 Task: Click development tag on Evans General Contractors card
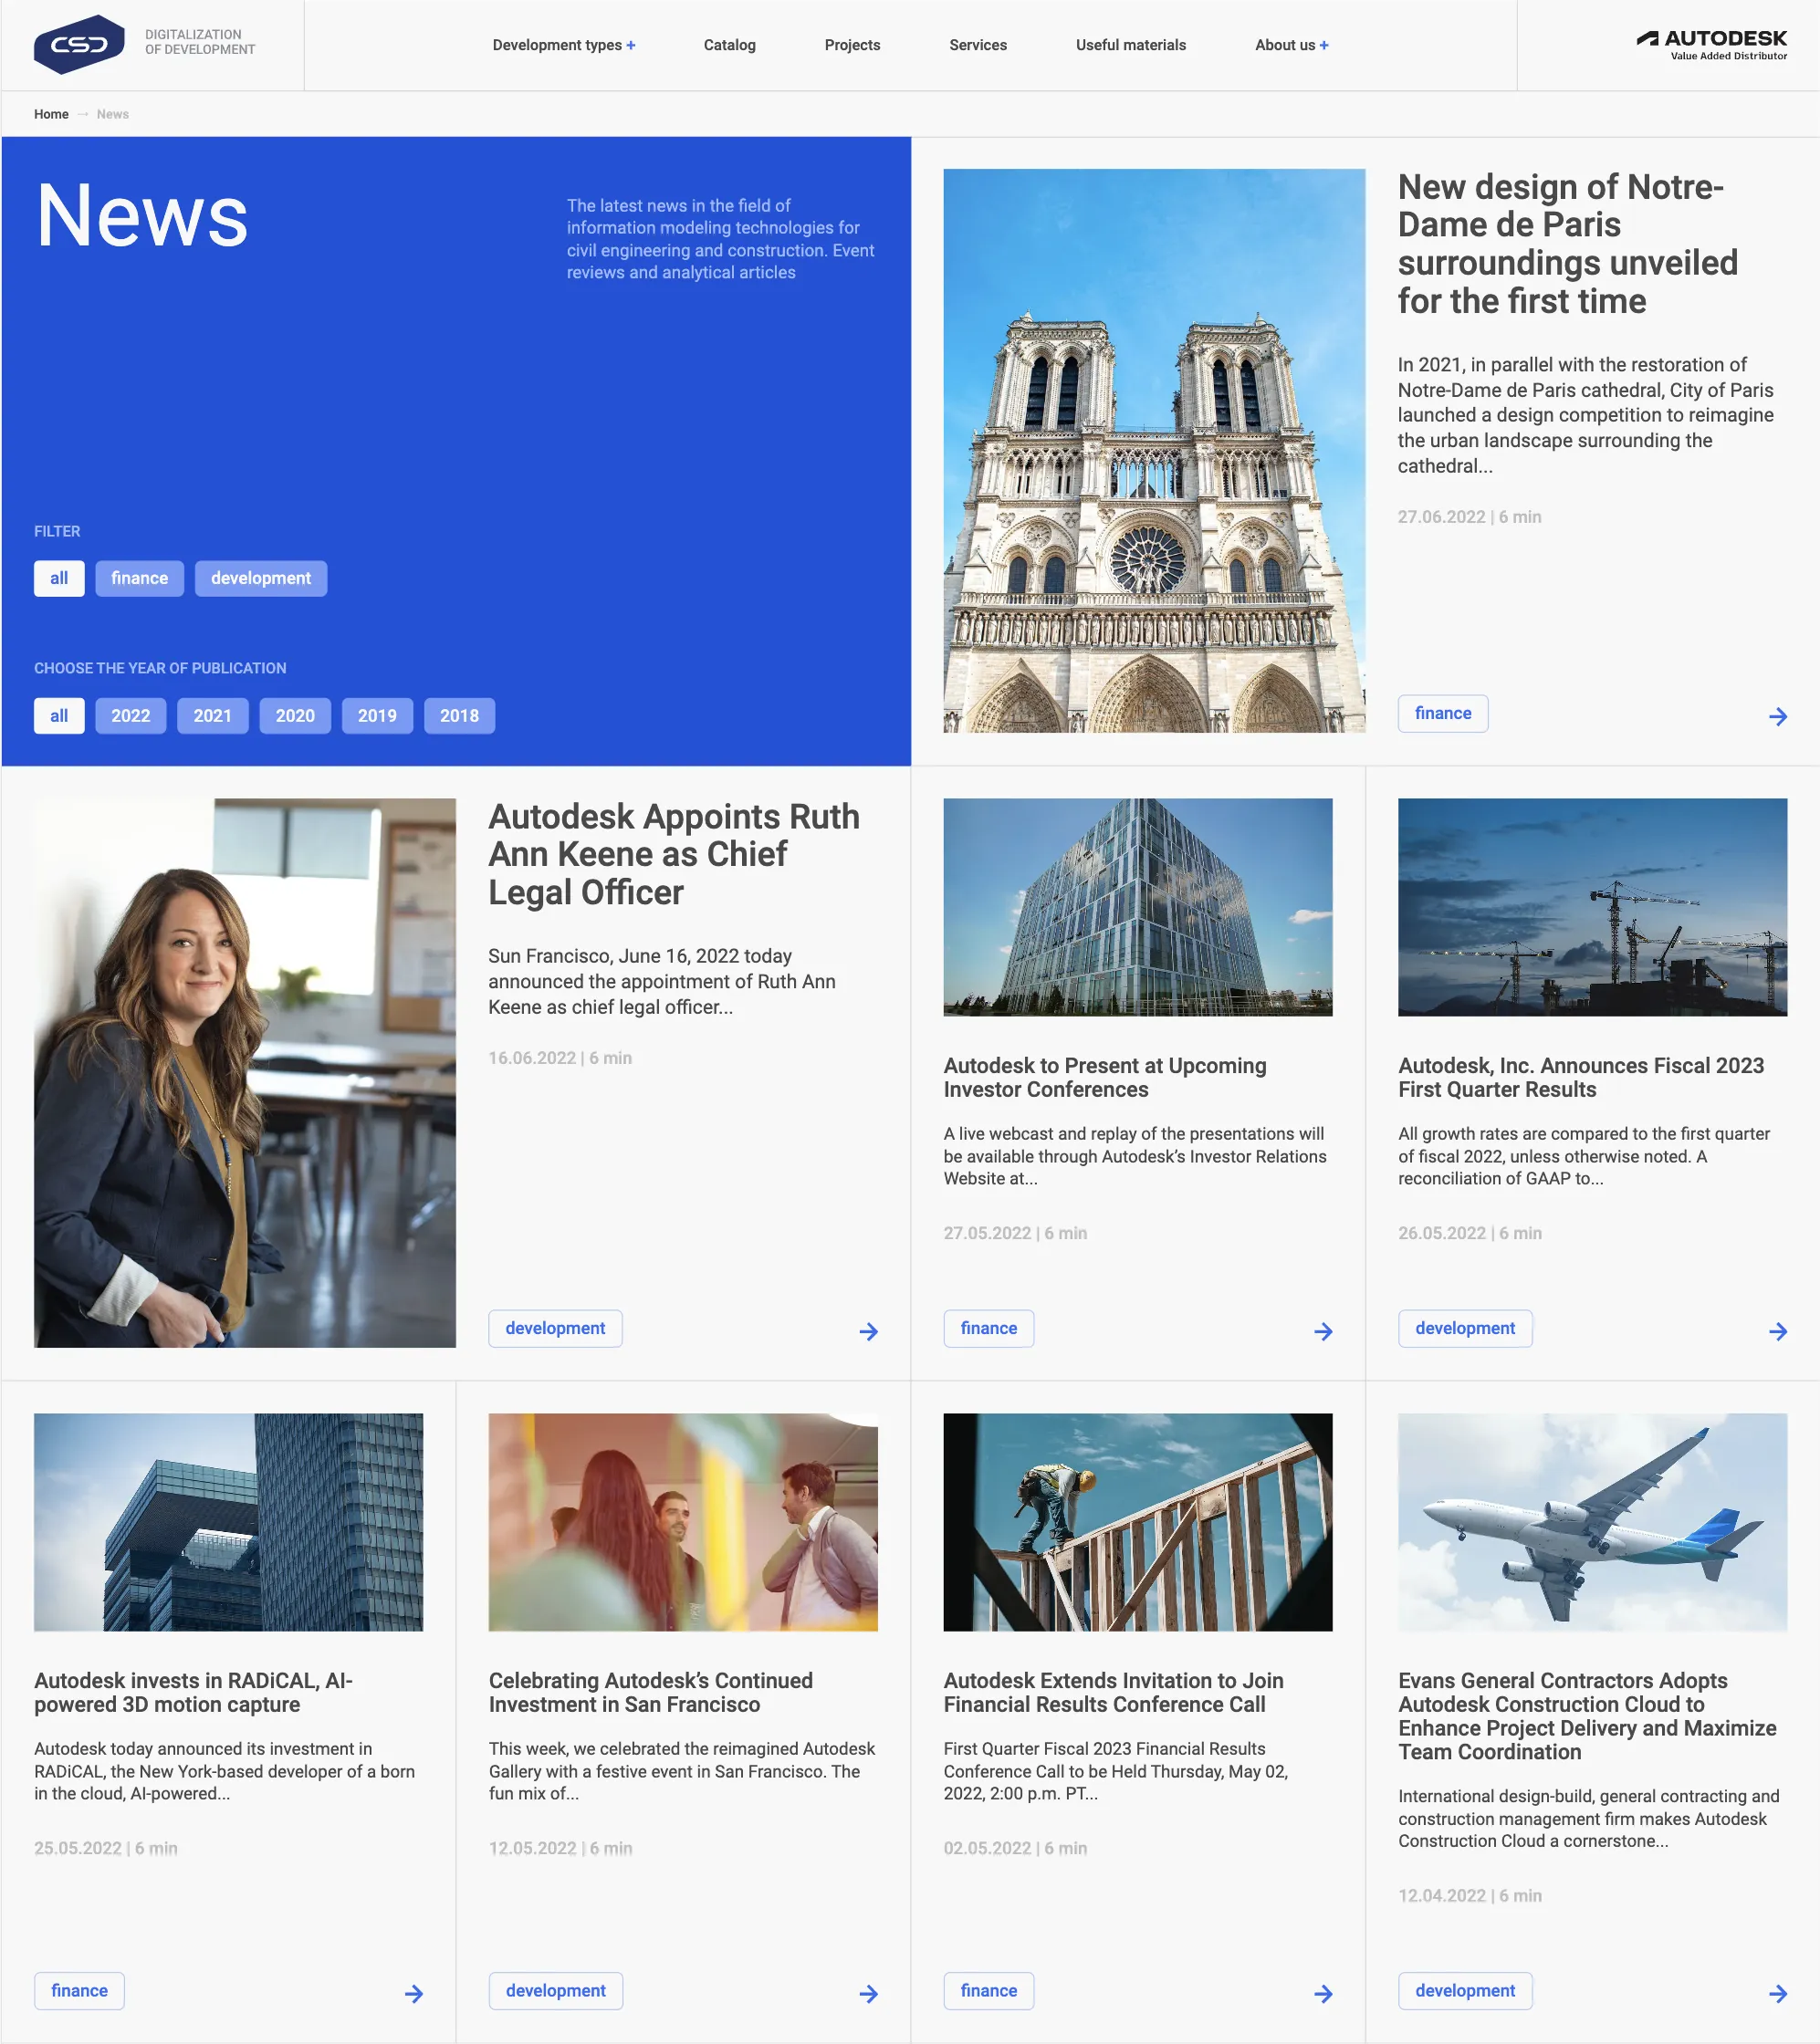pyautogui.click(x=1464, y=1991)
